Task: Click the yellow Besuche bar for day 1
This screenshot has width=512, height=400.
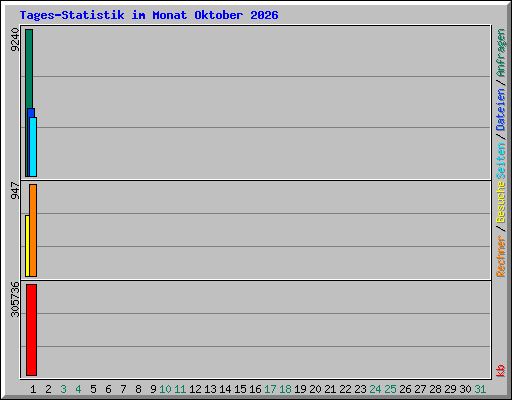Action: 27,246
